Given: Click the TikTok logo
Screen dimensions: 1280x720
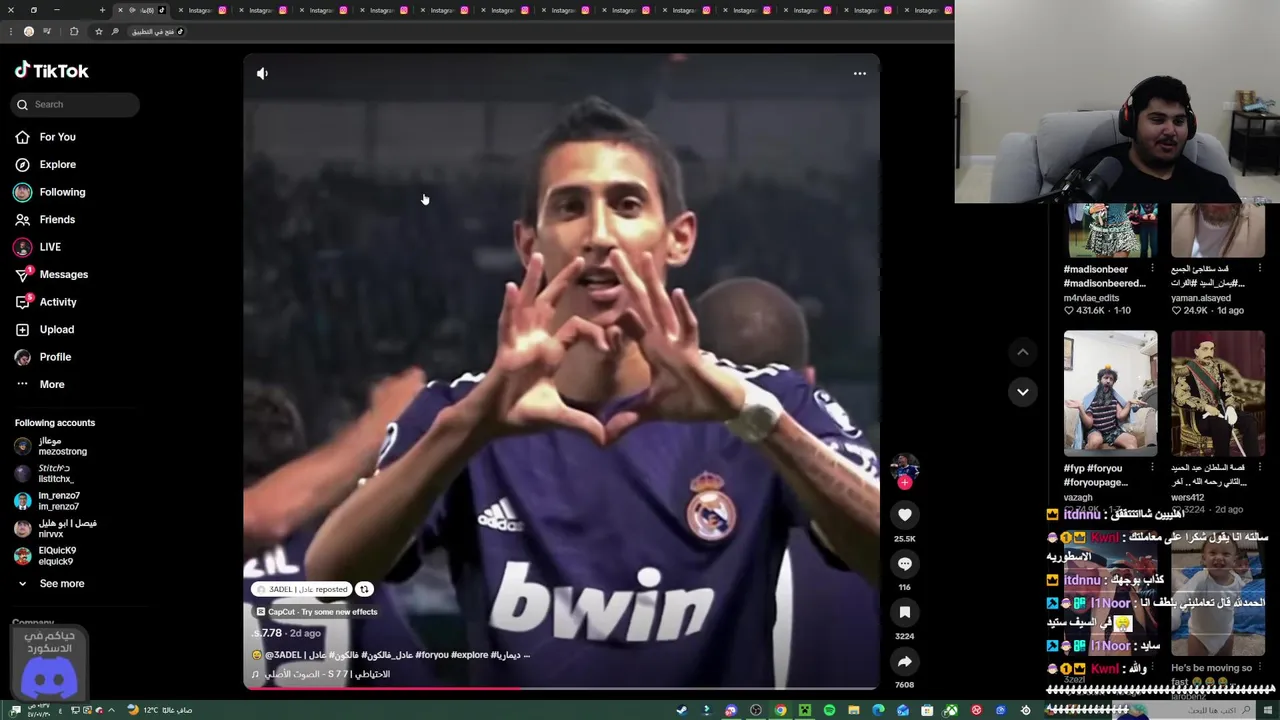Looking at the screenshot, I should point(52,70).
